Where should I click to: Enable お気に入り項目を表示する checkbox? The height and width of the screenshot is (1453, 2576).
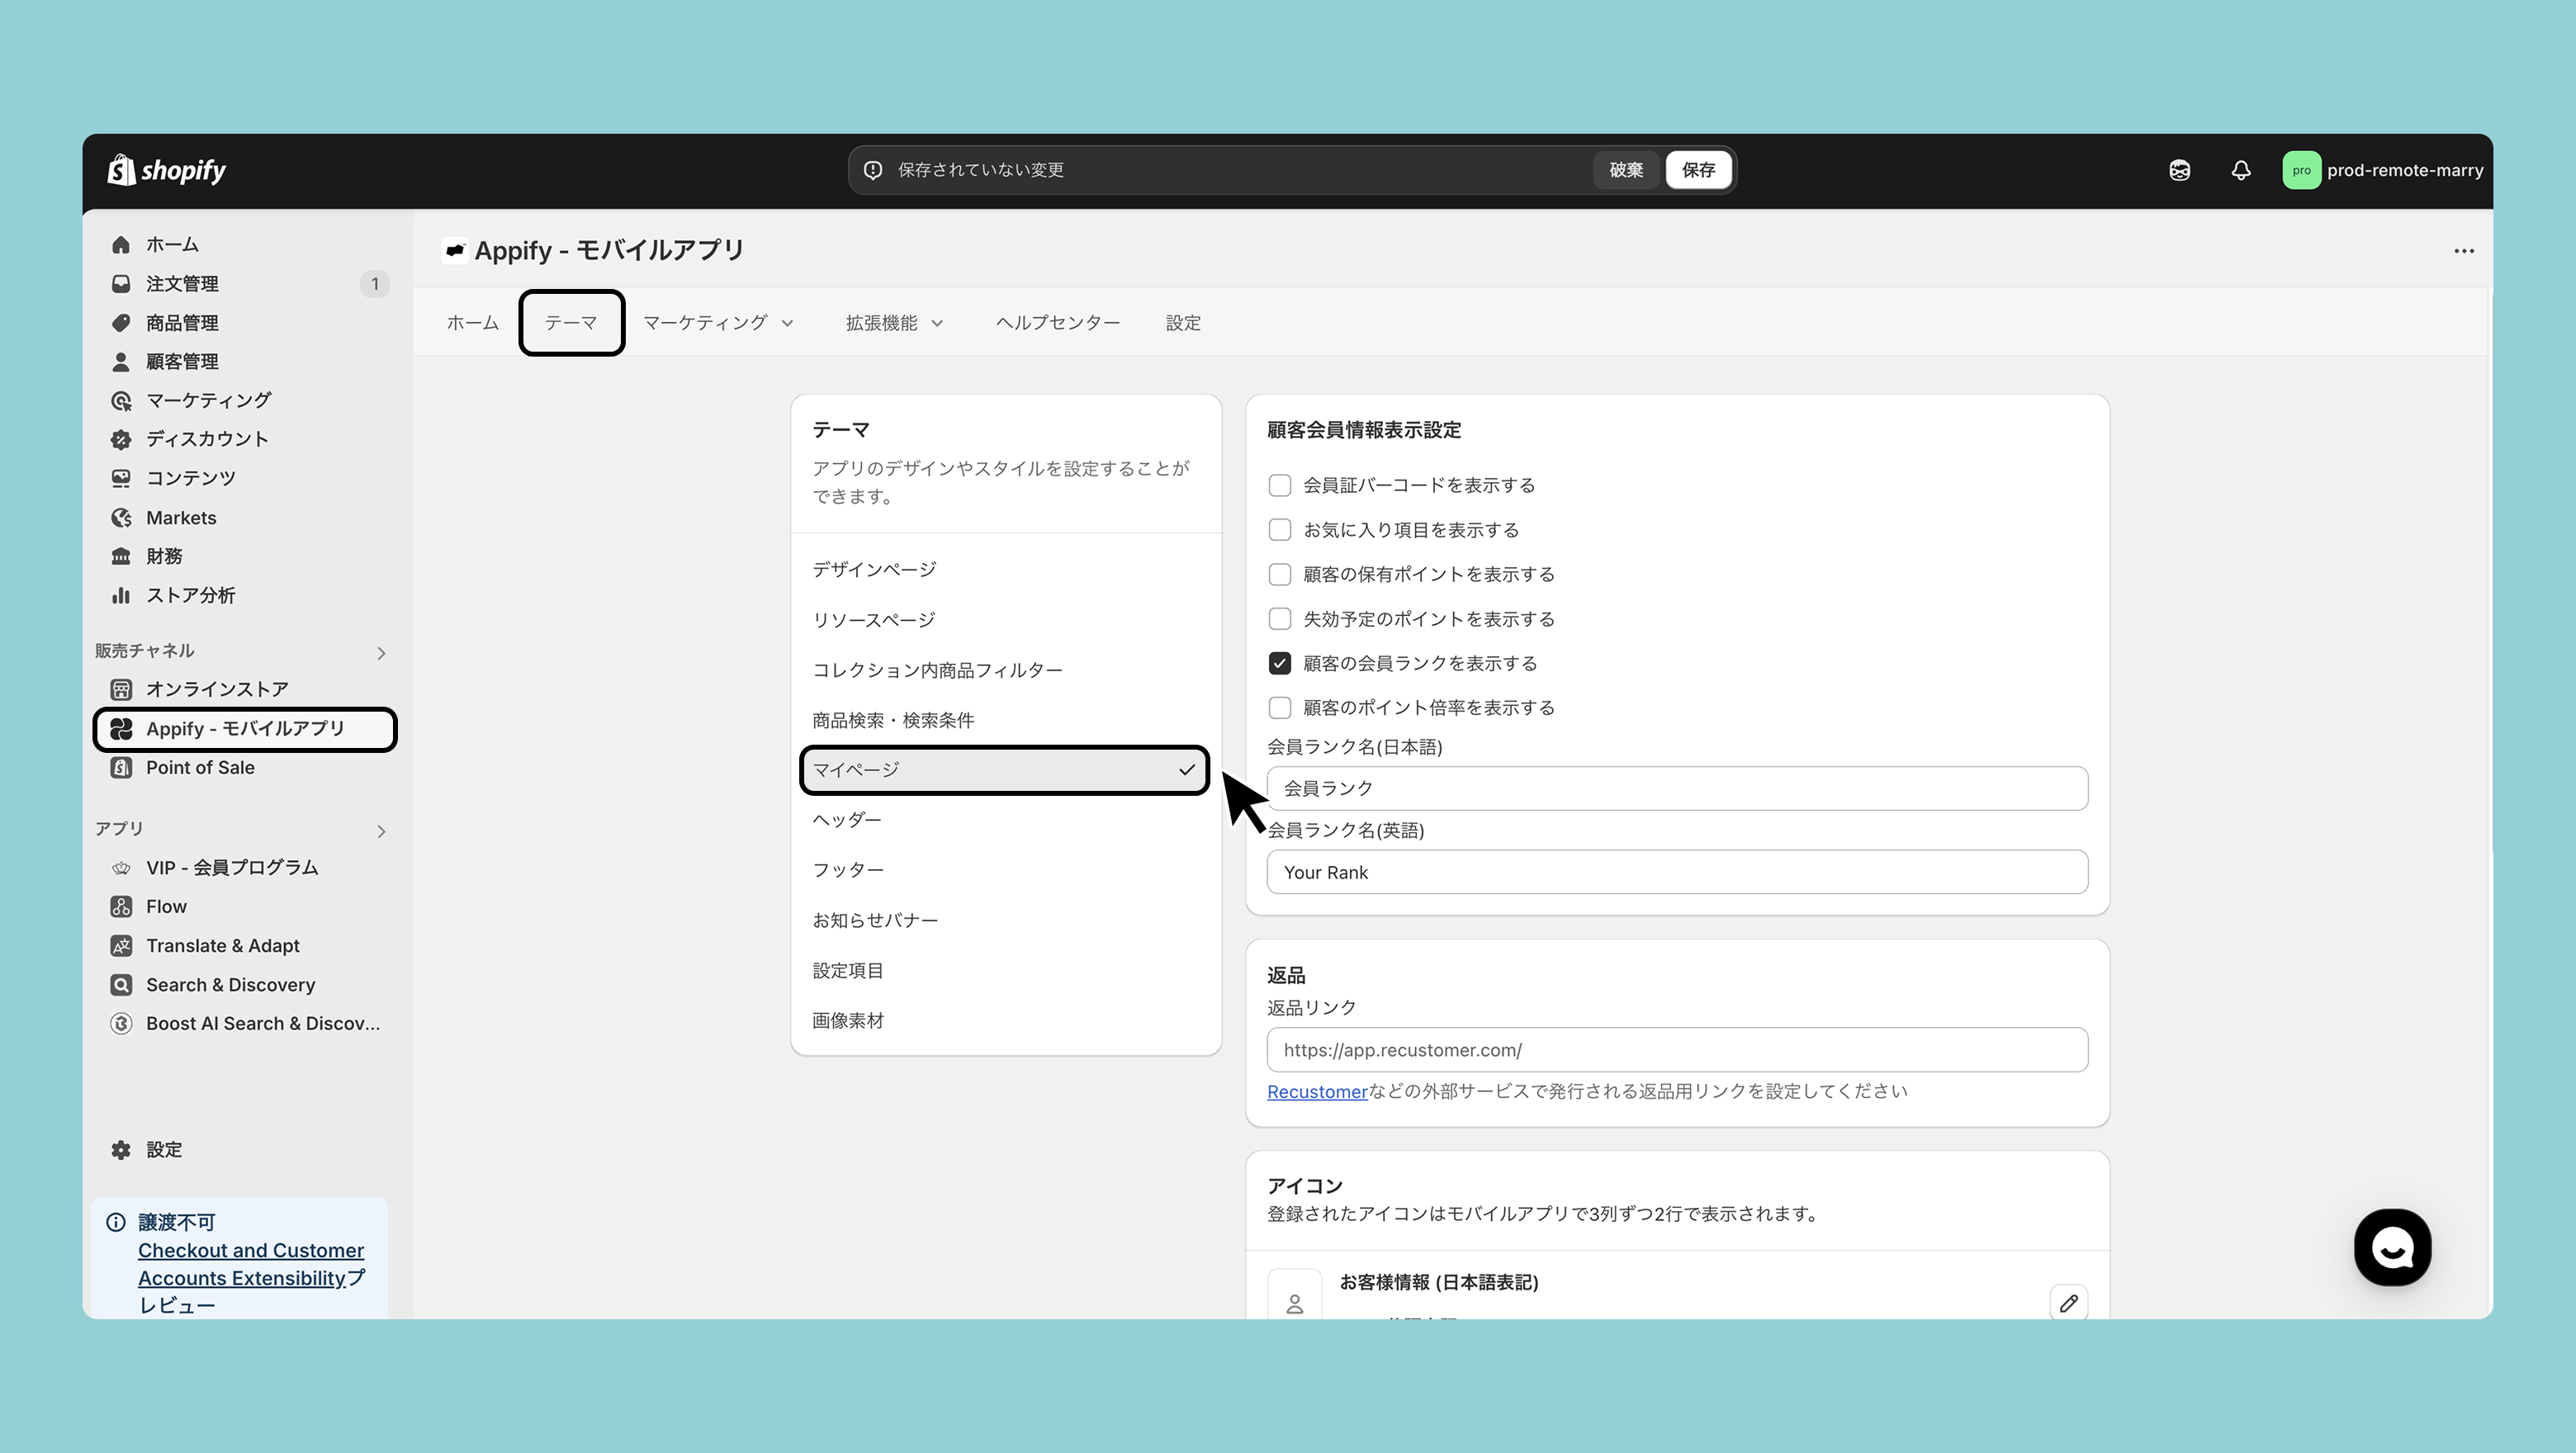point(1280,529)
